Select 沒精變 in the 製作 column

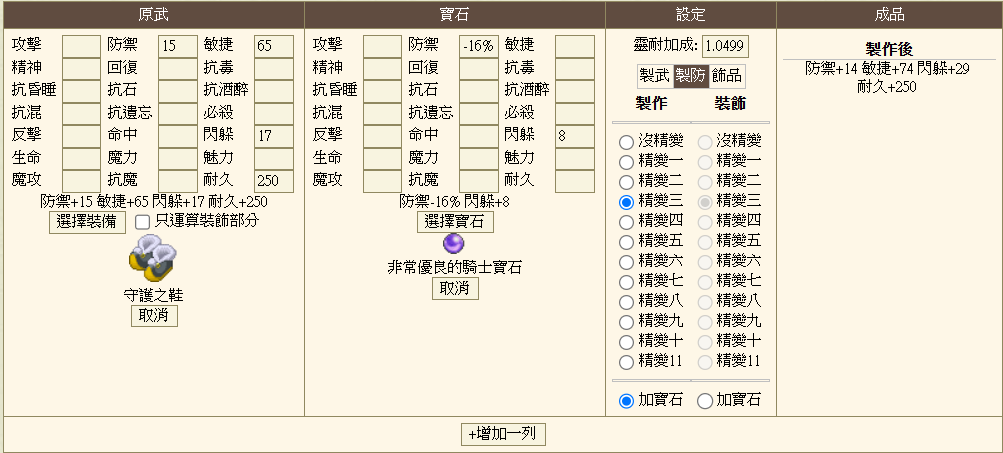(x=626, y=142)
